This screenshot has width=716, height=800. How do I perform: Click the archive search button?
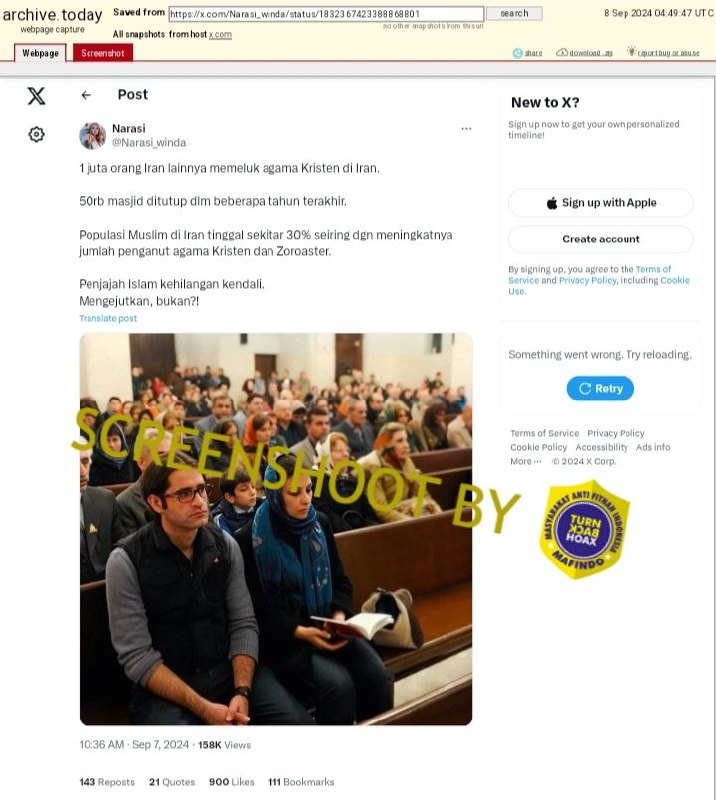(514, 13)
